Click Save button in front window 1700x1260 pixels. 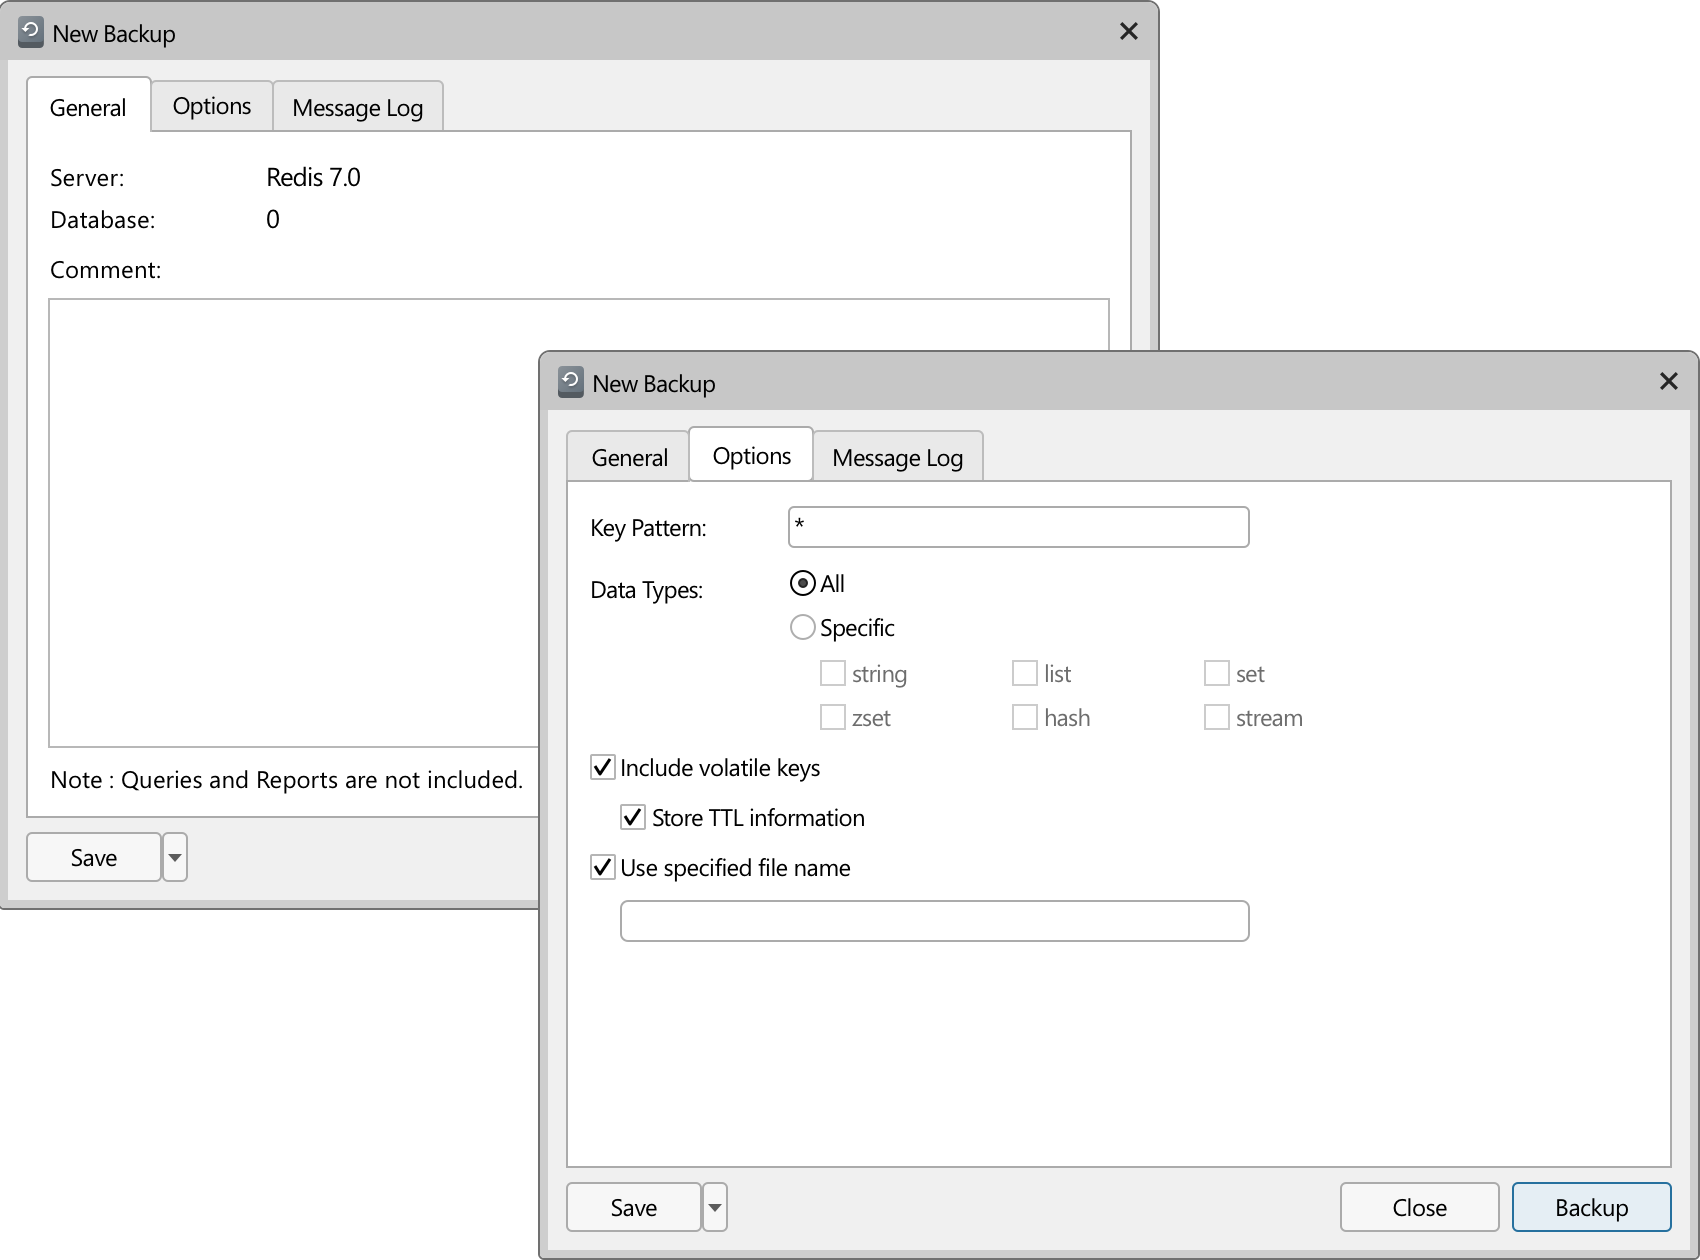[x=633, y=1207]
